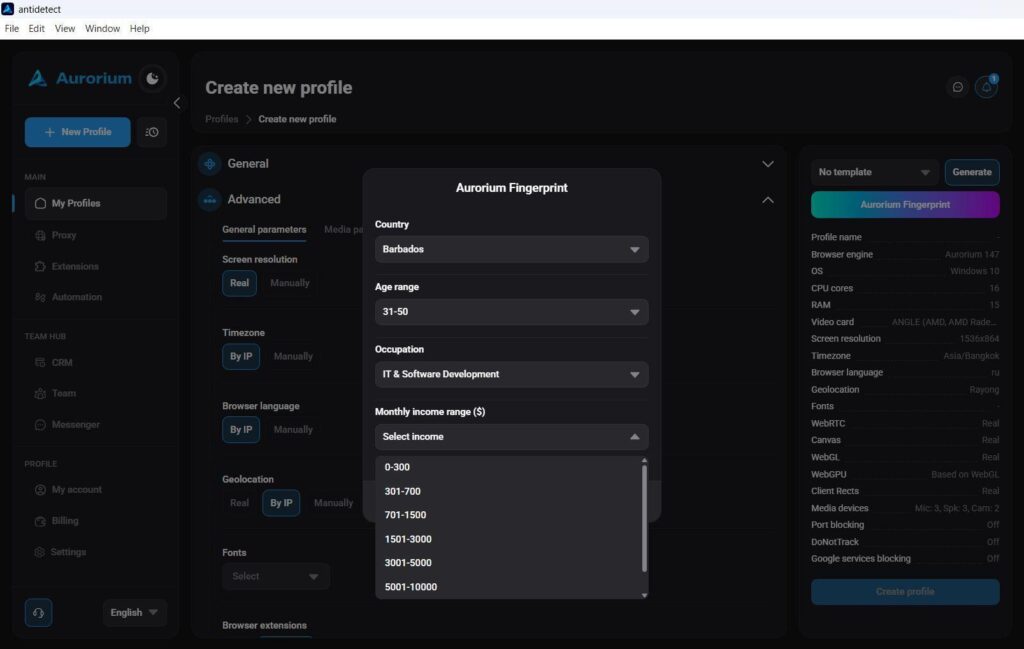Click the Proxy globe icon

pos(40,235)
